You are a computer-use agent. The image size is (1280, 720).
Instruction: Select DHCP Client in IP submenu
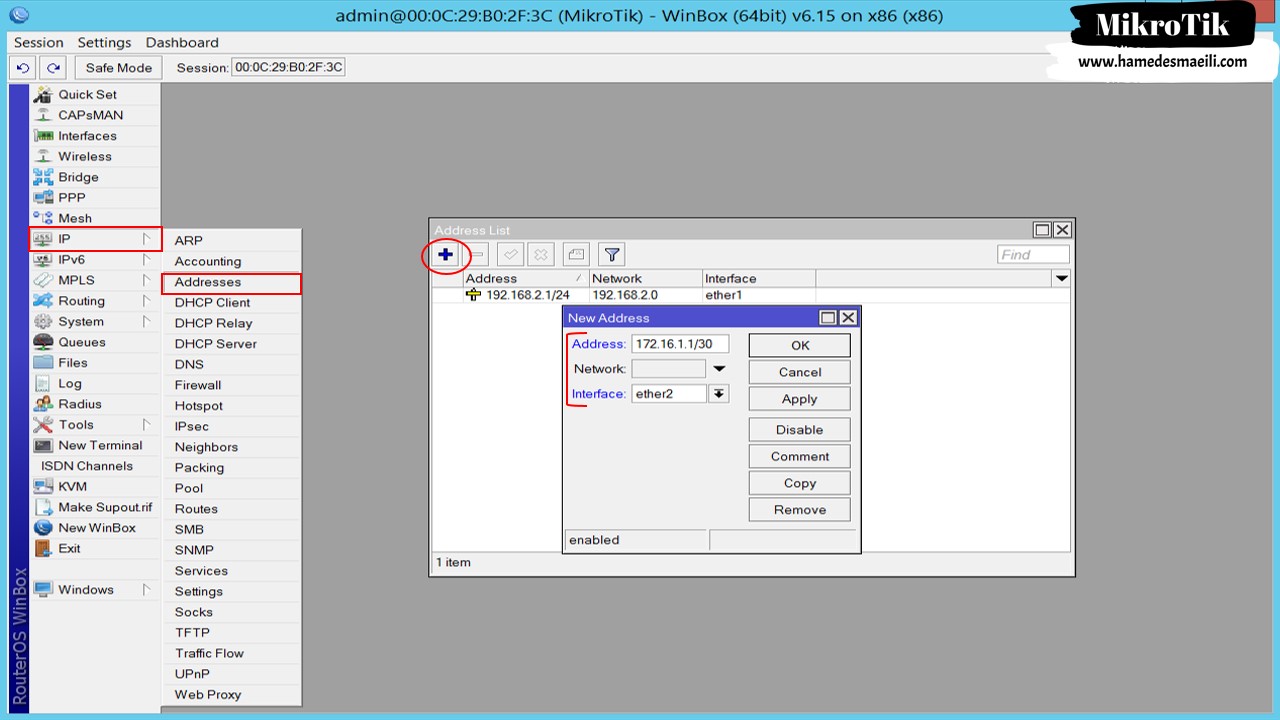[231, 302]
